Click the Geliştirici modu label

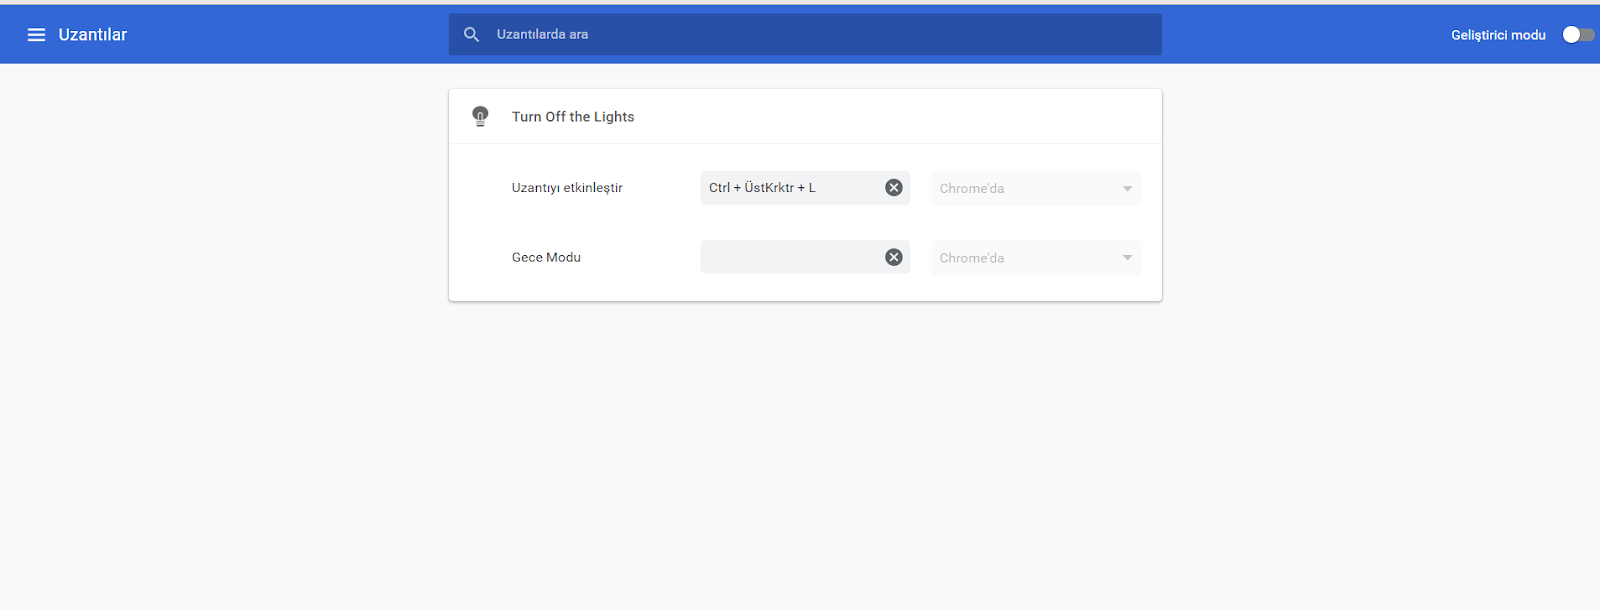[x=1498, y=35]
